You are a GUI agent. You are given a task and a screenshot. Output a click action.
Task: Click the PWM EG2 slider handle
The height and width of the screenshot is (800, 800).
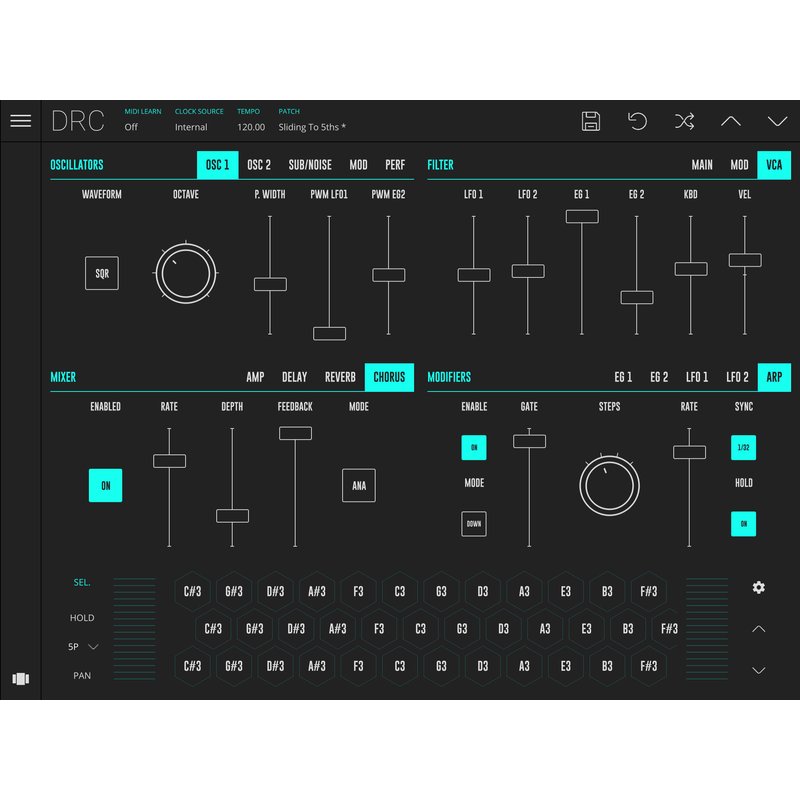click(x=388, y=275)
